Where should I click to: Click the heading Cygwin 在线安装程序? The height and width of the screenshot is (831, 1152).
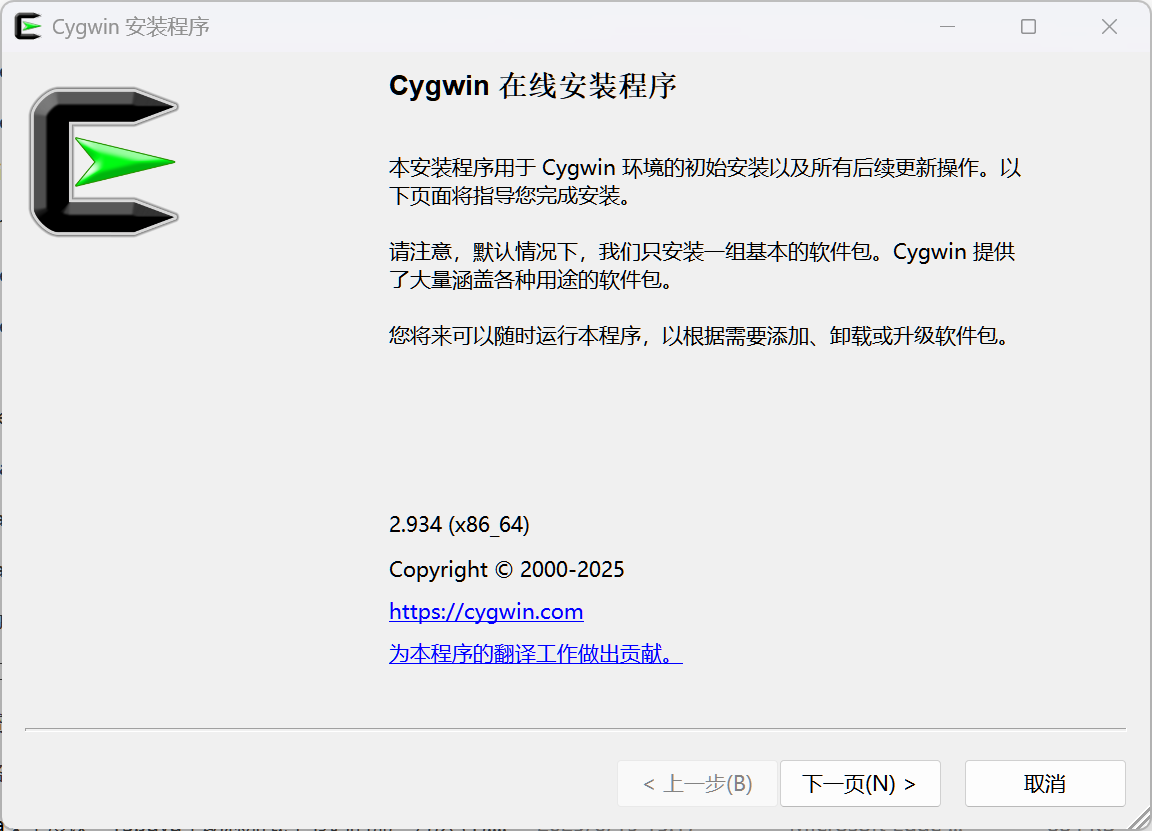pos(533,86)
